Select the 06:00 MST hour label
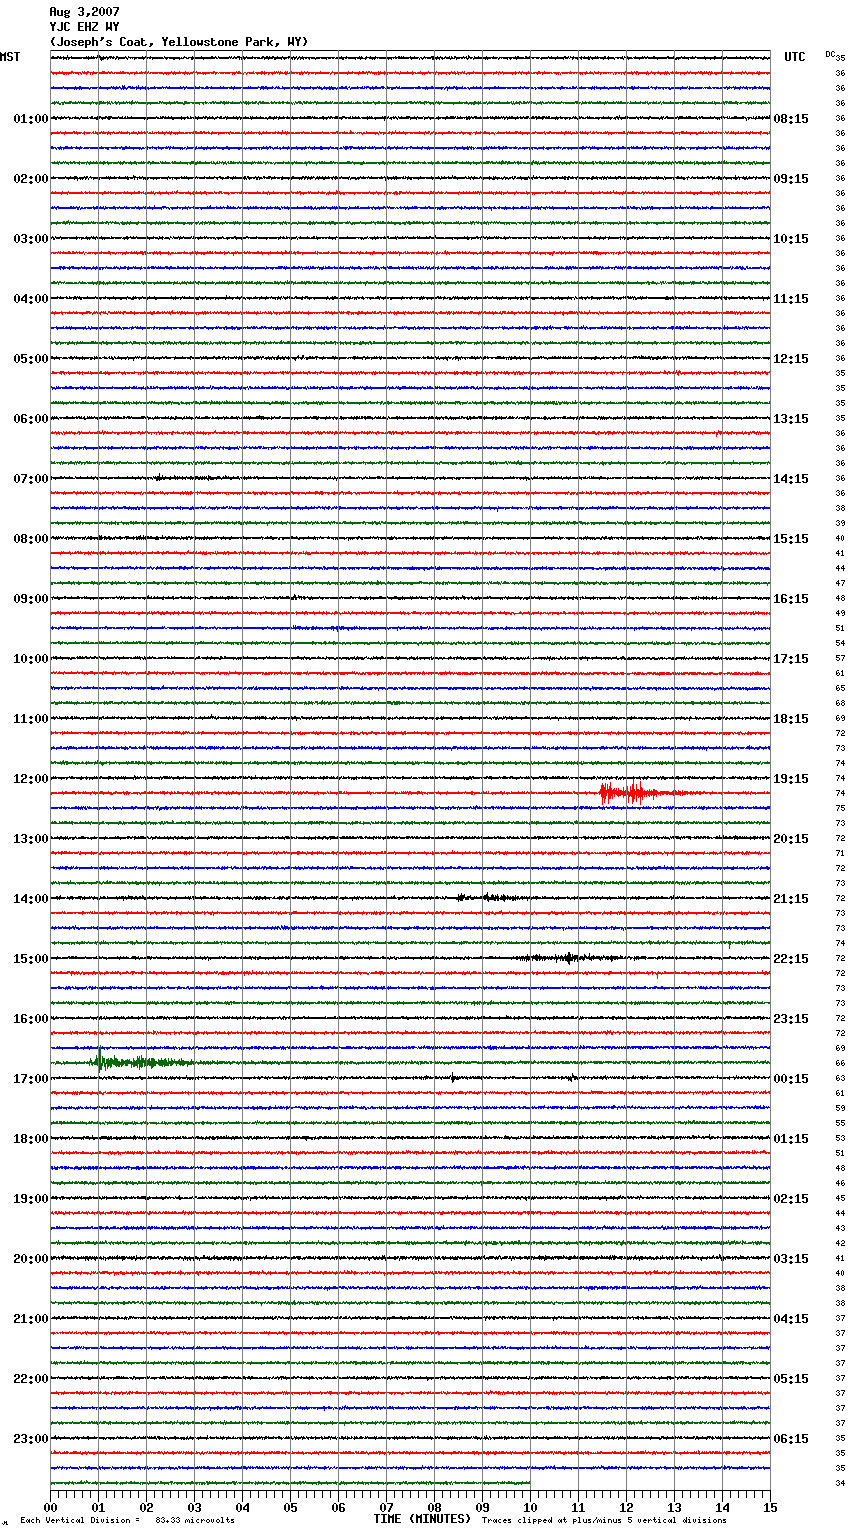This screenshot has width=850, height=1534. tap(31, 419)
